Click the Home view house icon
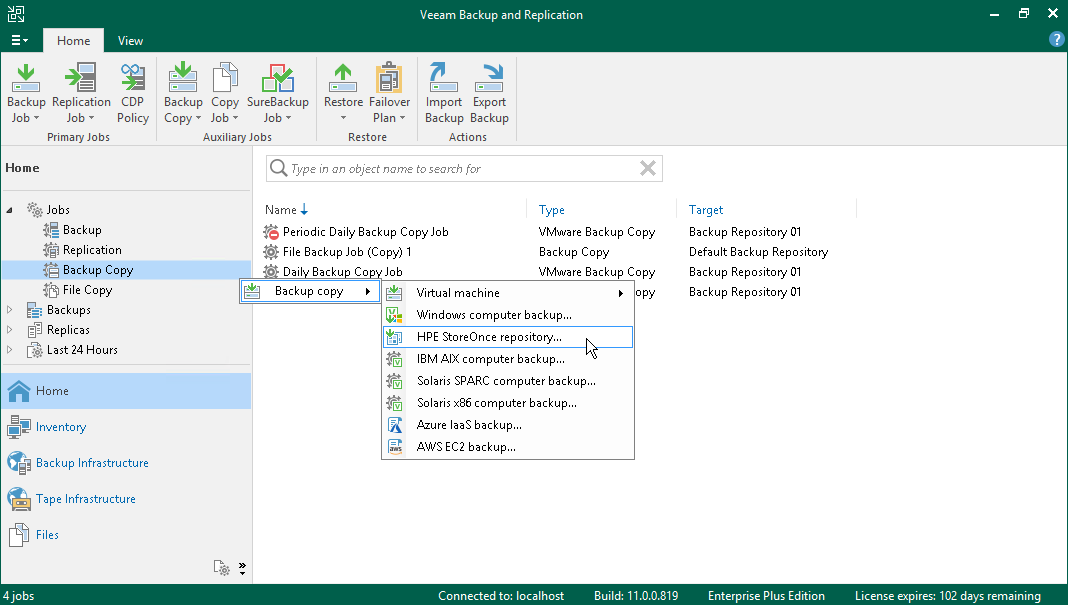Viewport: 1068px width, 605px height. (x=18, y=391)
